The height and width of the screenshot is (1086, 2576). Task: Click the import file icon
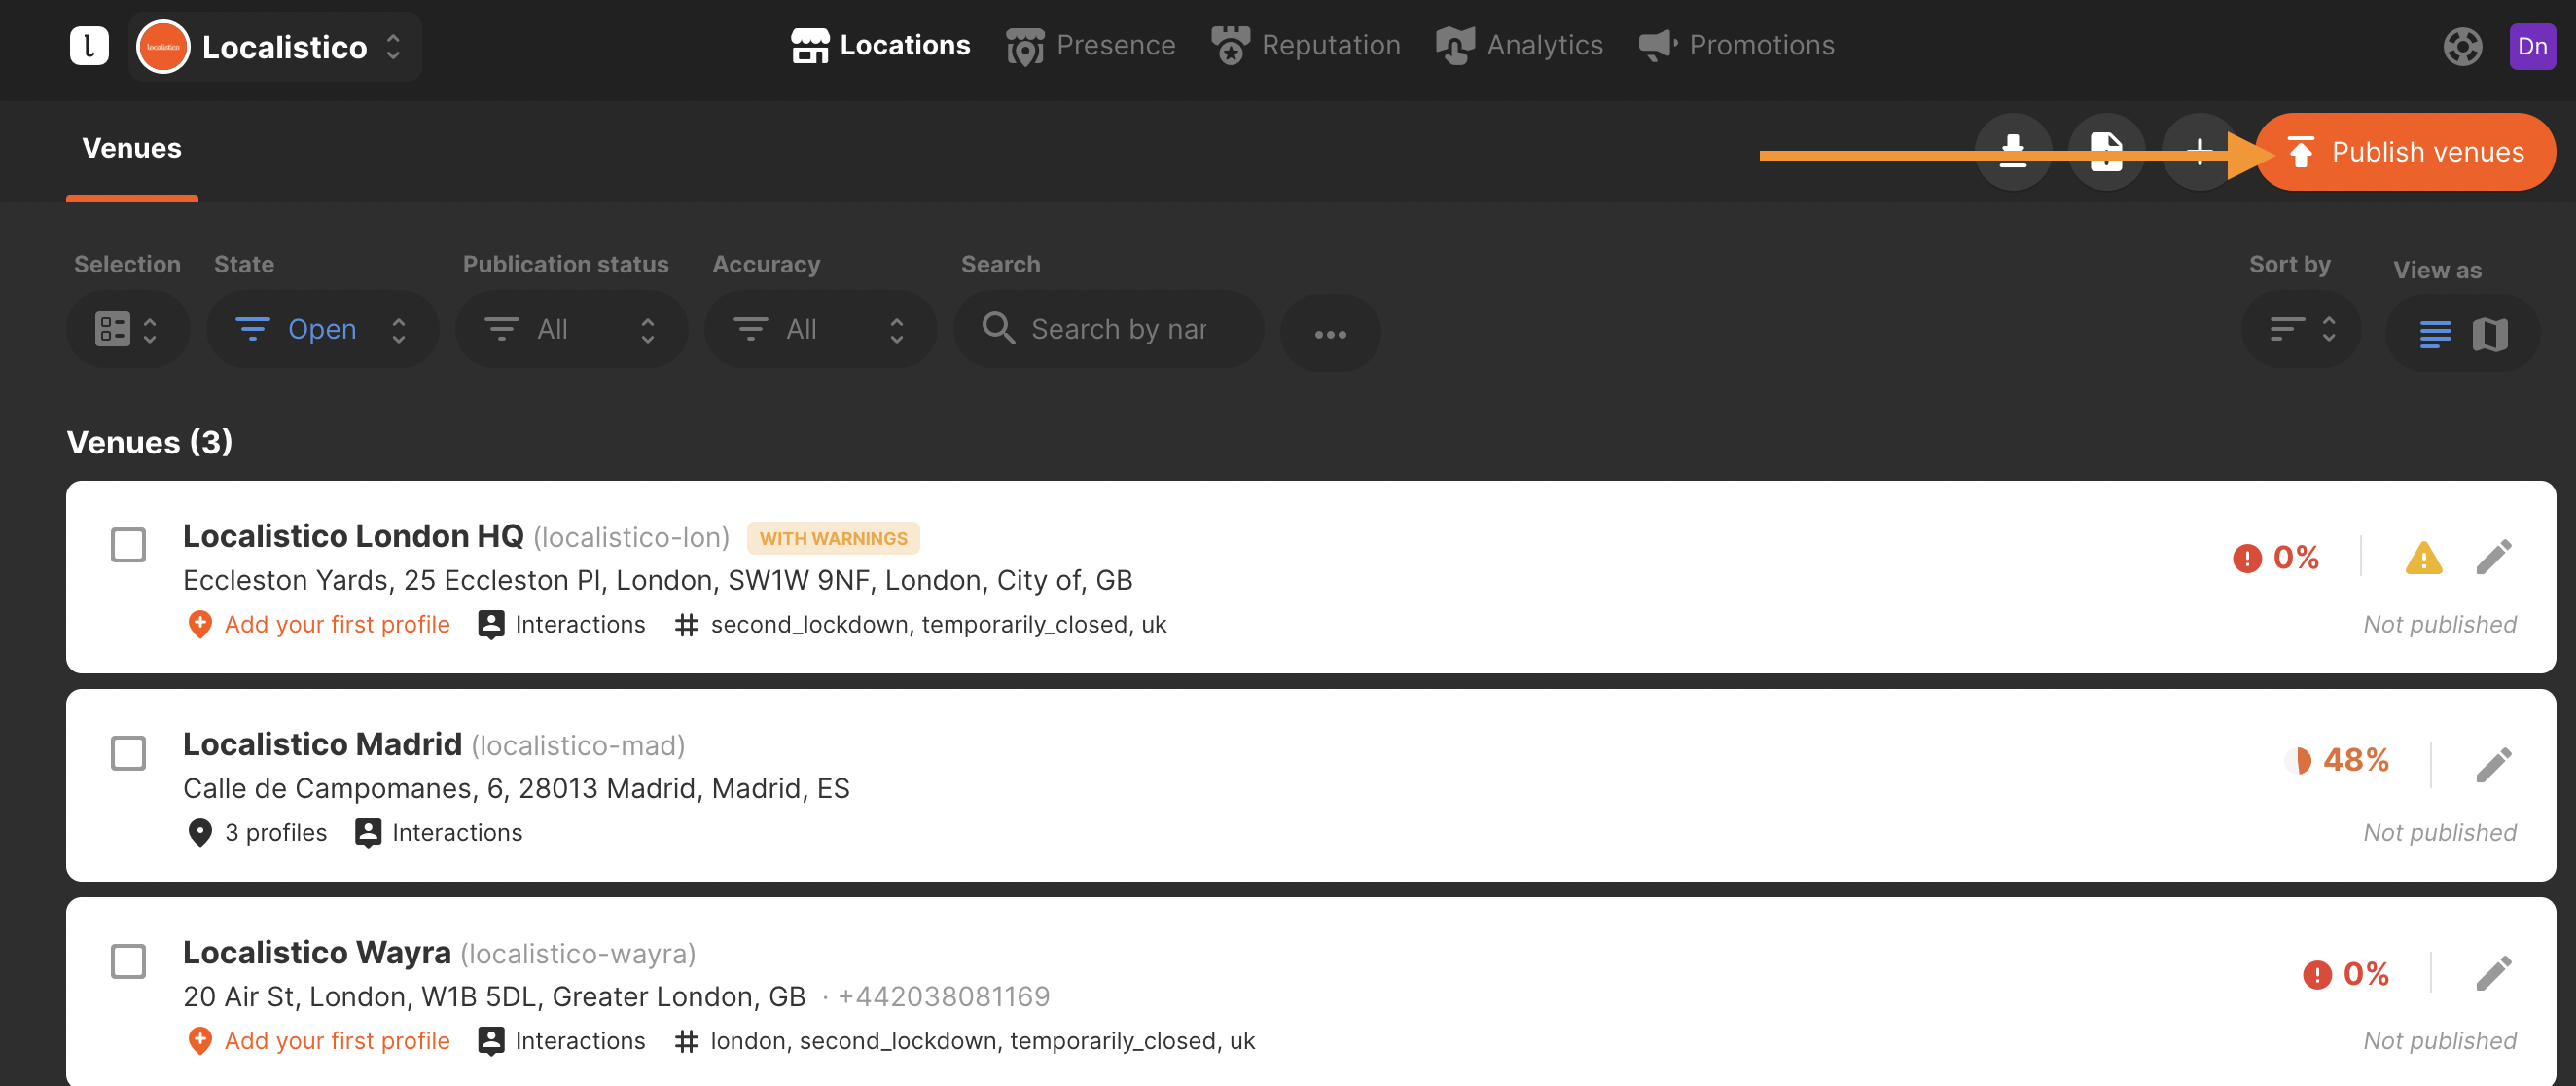coord(2106,152)
